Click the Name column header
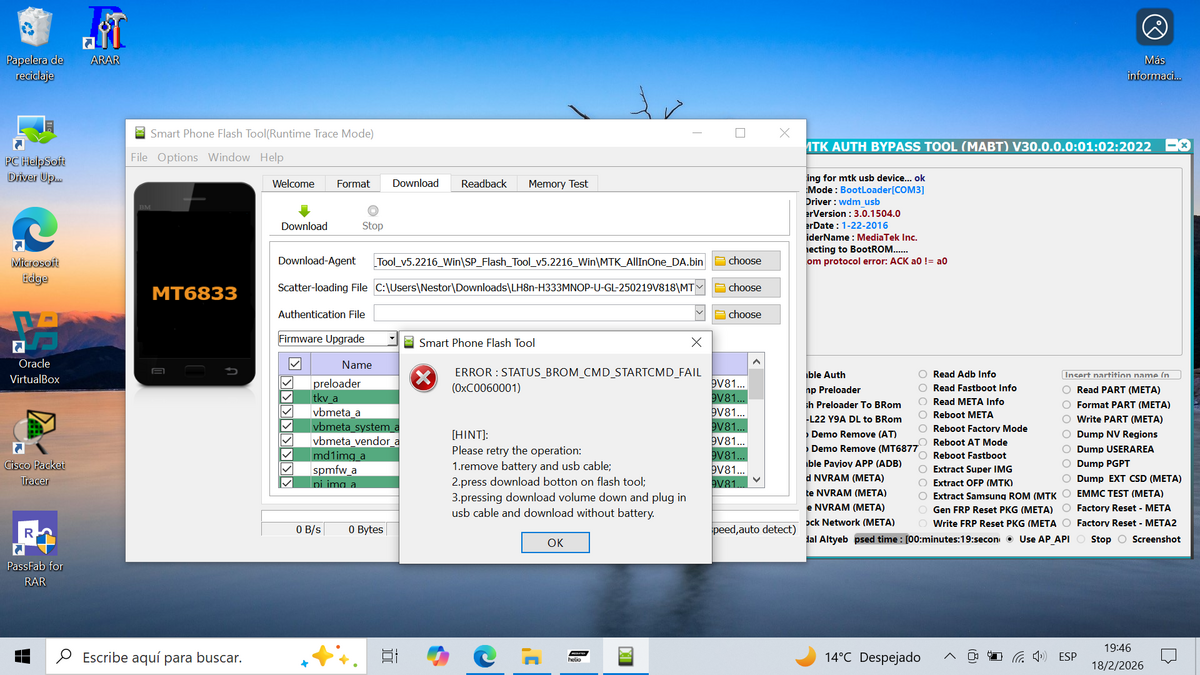Image resolution: width=1200 pixels, height=675 pixels. pos(357,365)
